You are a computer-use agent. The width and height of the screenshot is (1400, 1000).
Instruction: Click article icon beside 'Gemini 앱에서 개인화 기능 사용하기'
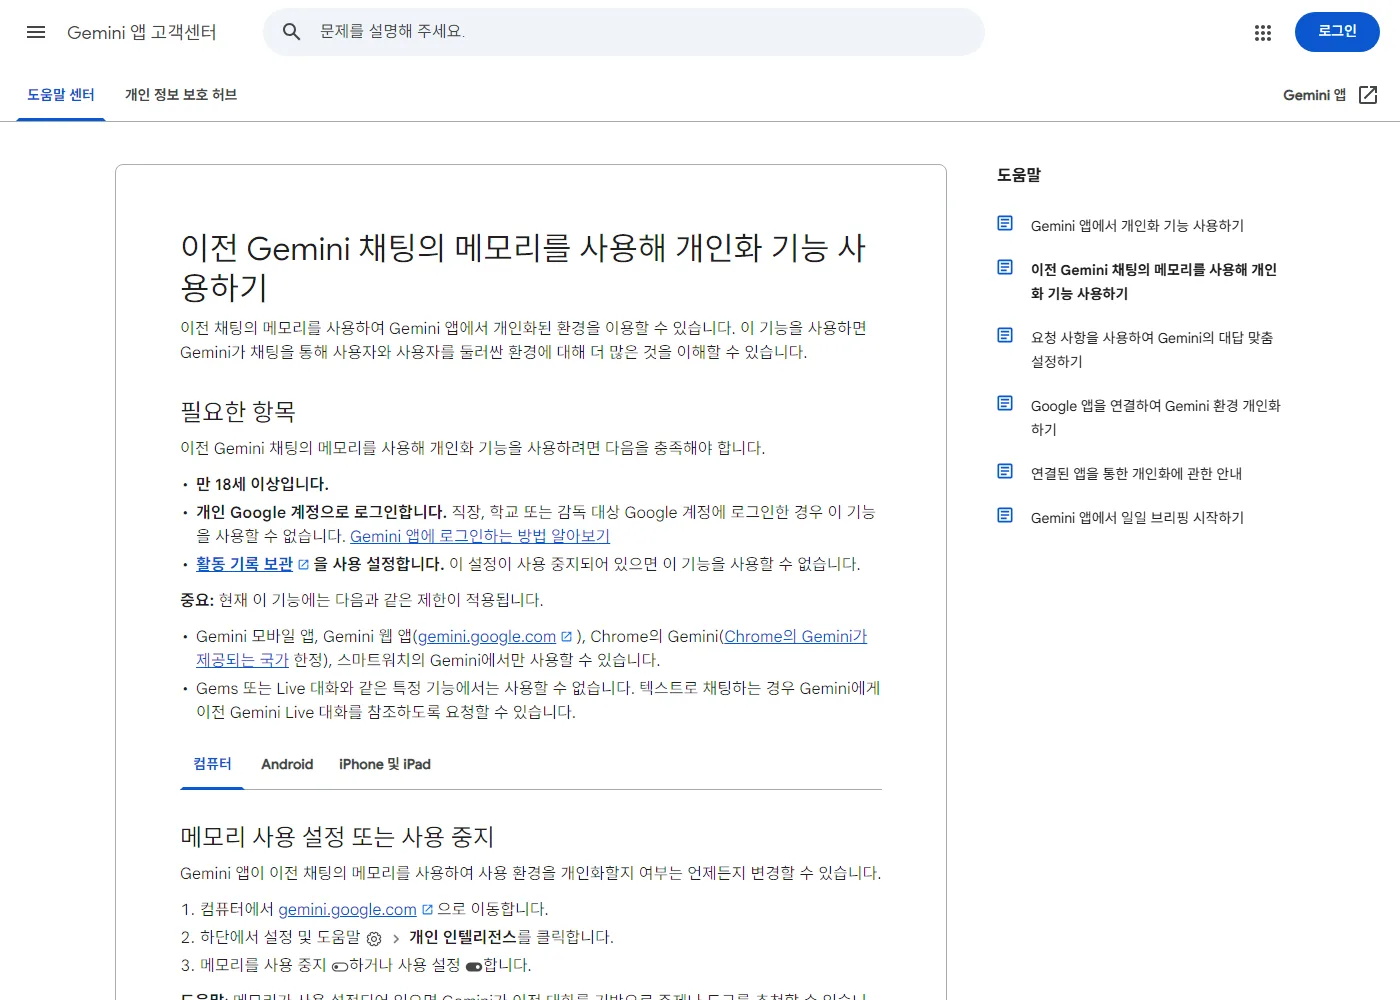(1005, 223)
